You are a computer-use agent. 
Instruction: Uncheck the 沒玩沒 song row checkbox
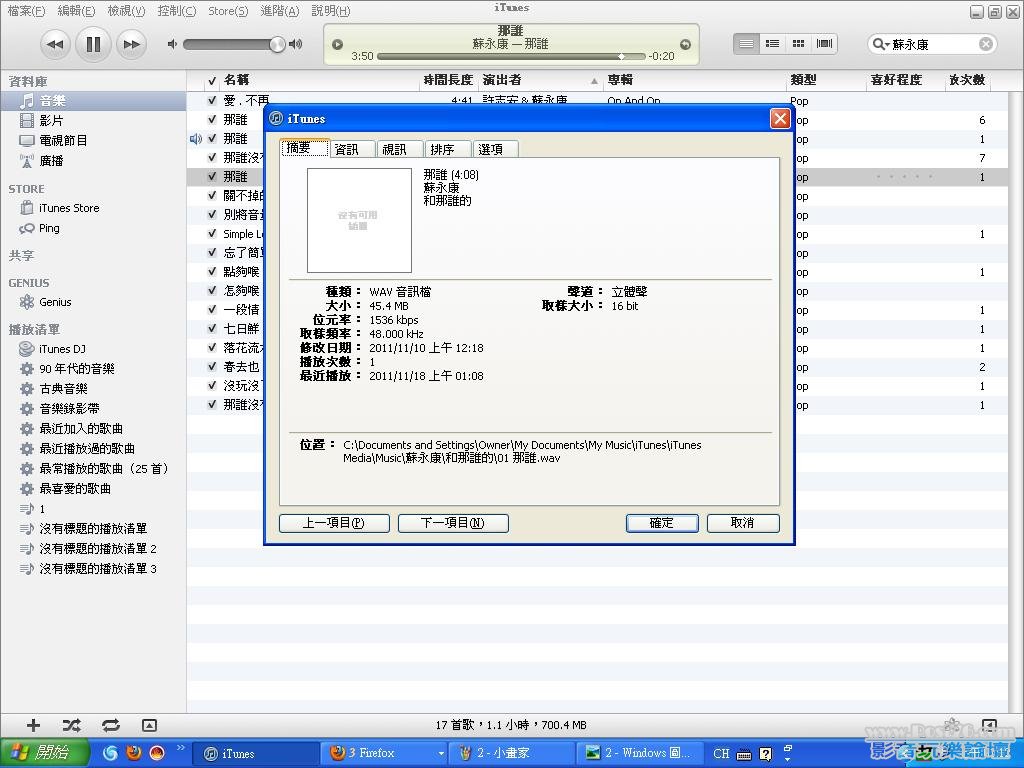point(212,385)
